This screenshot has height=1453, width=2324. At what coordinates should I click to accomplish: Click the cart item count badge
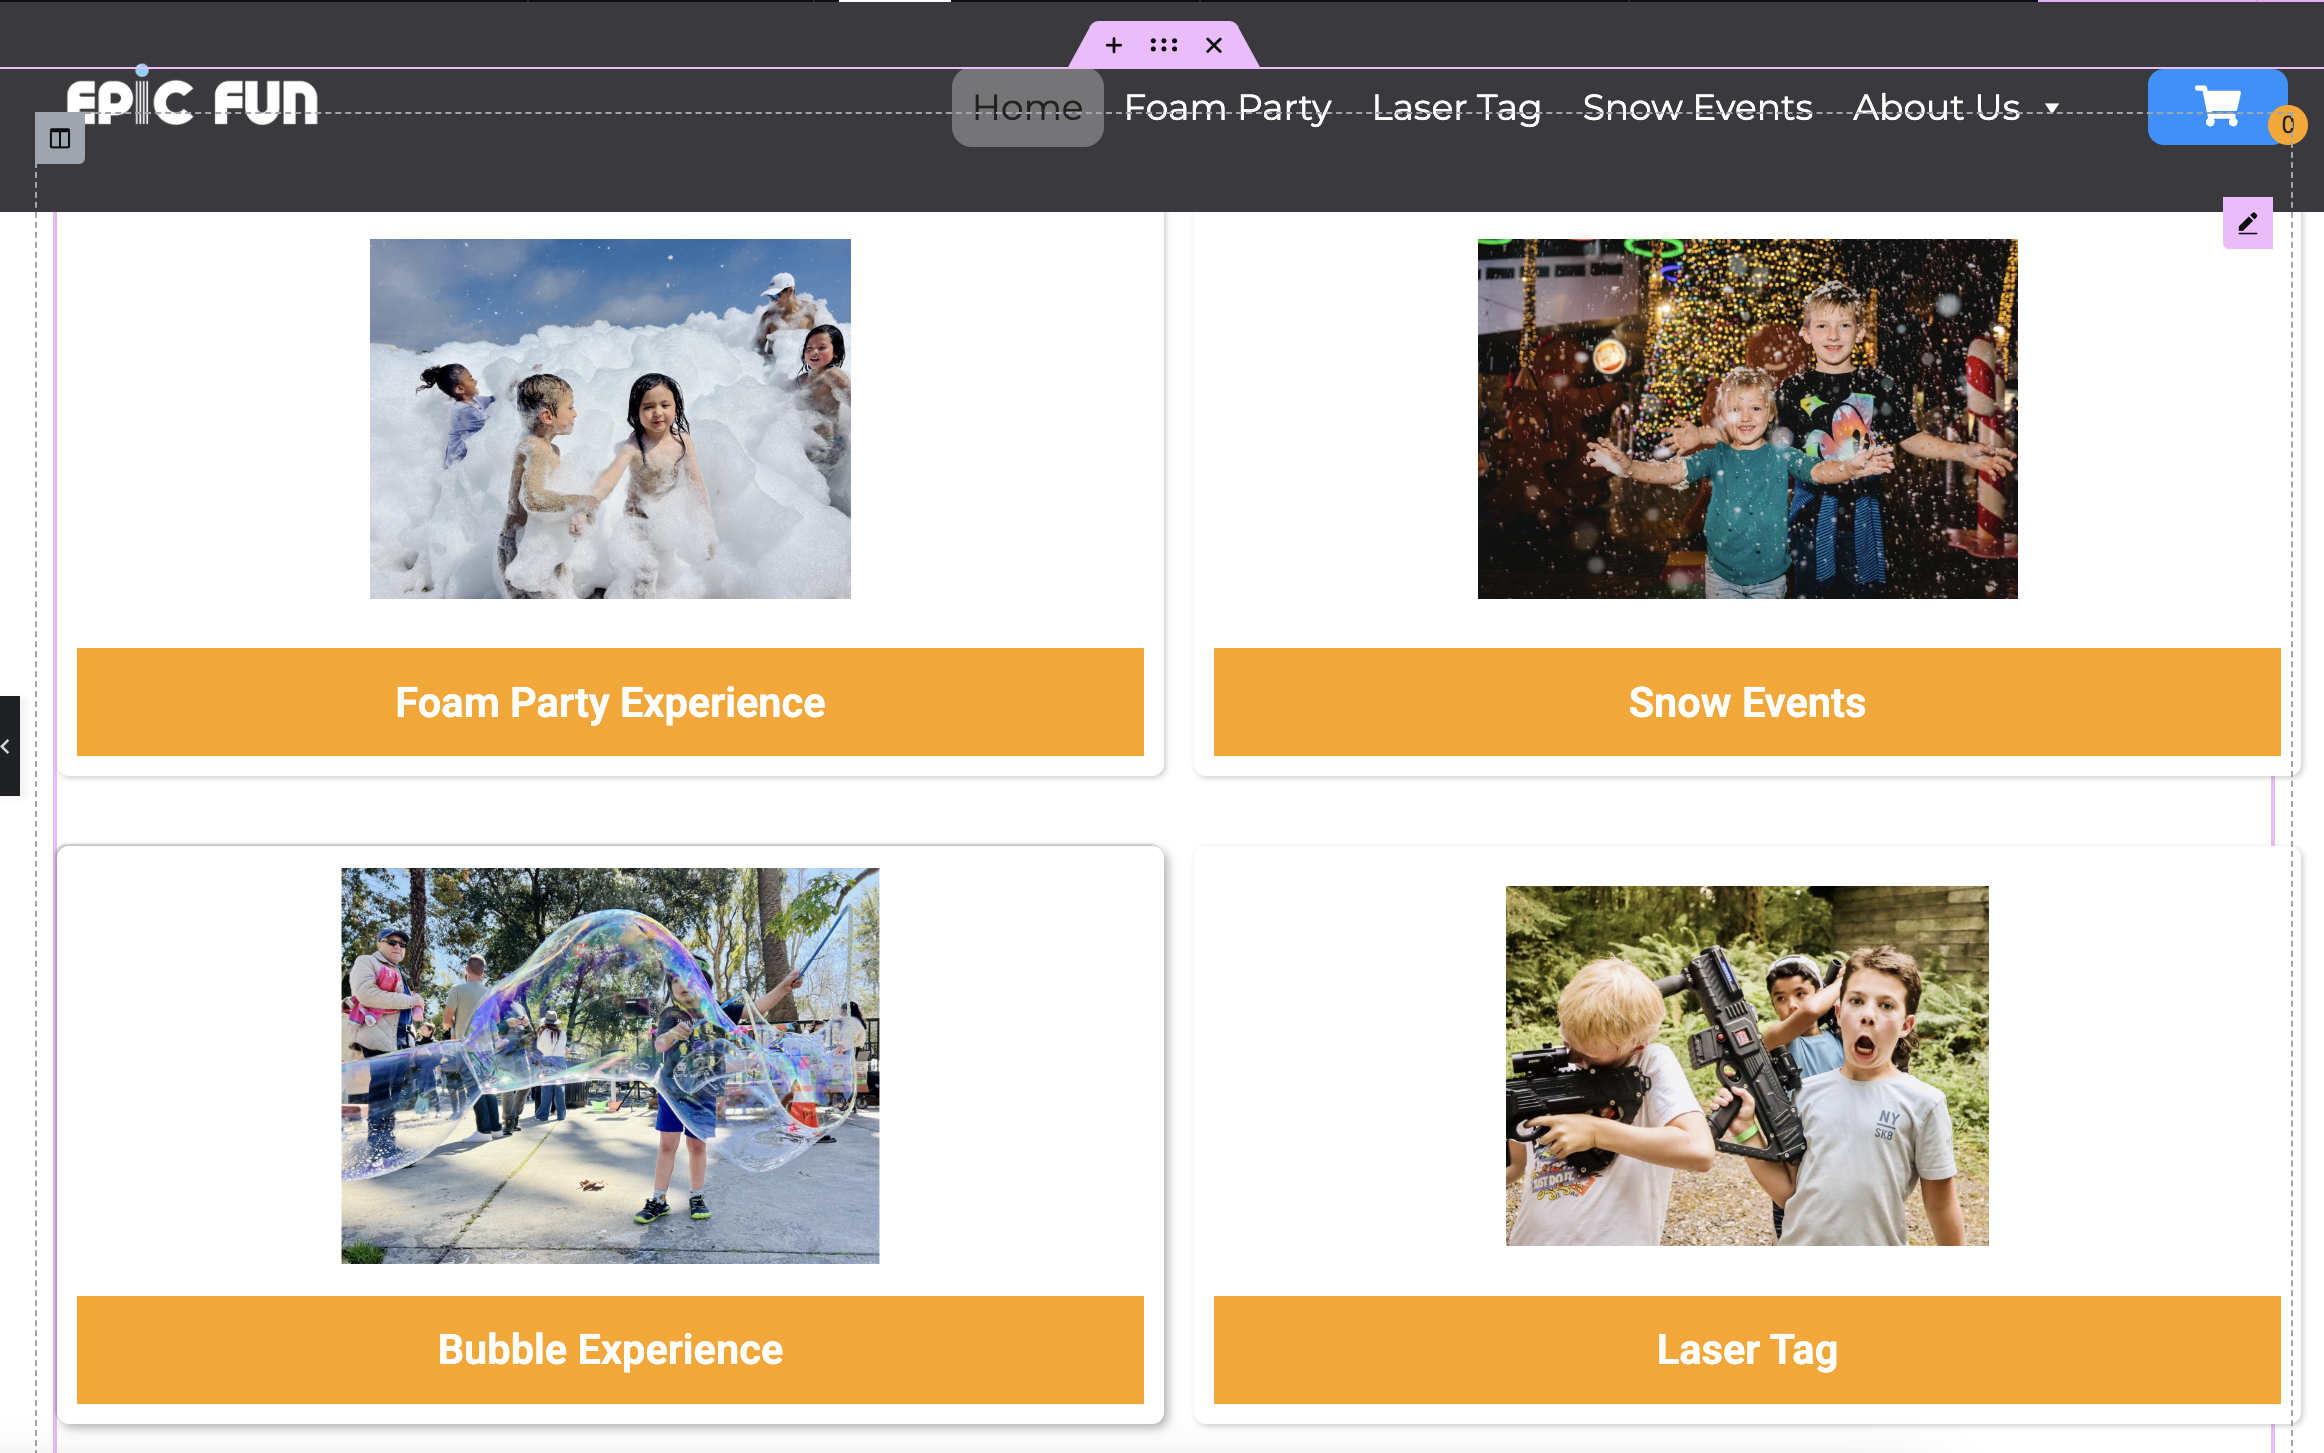pos(2287,125)
